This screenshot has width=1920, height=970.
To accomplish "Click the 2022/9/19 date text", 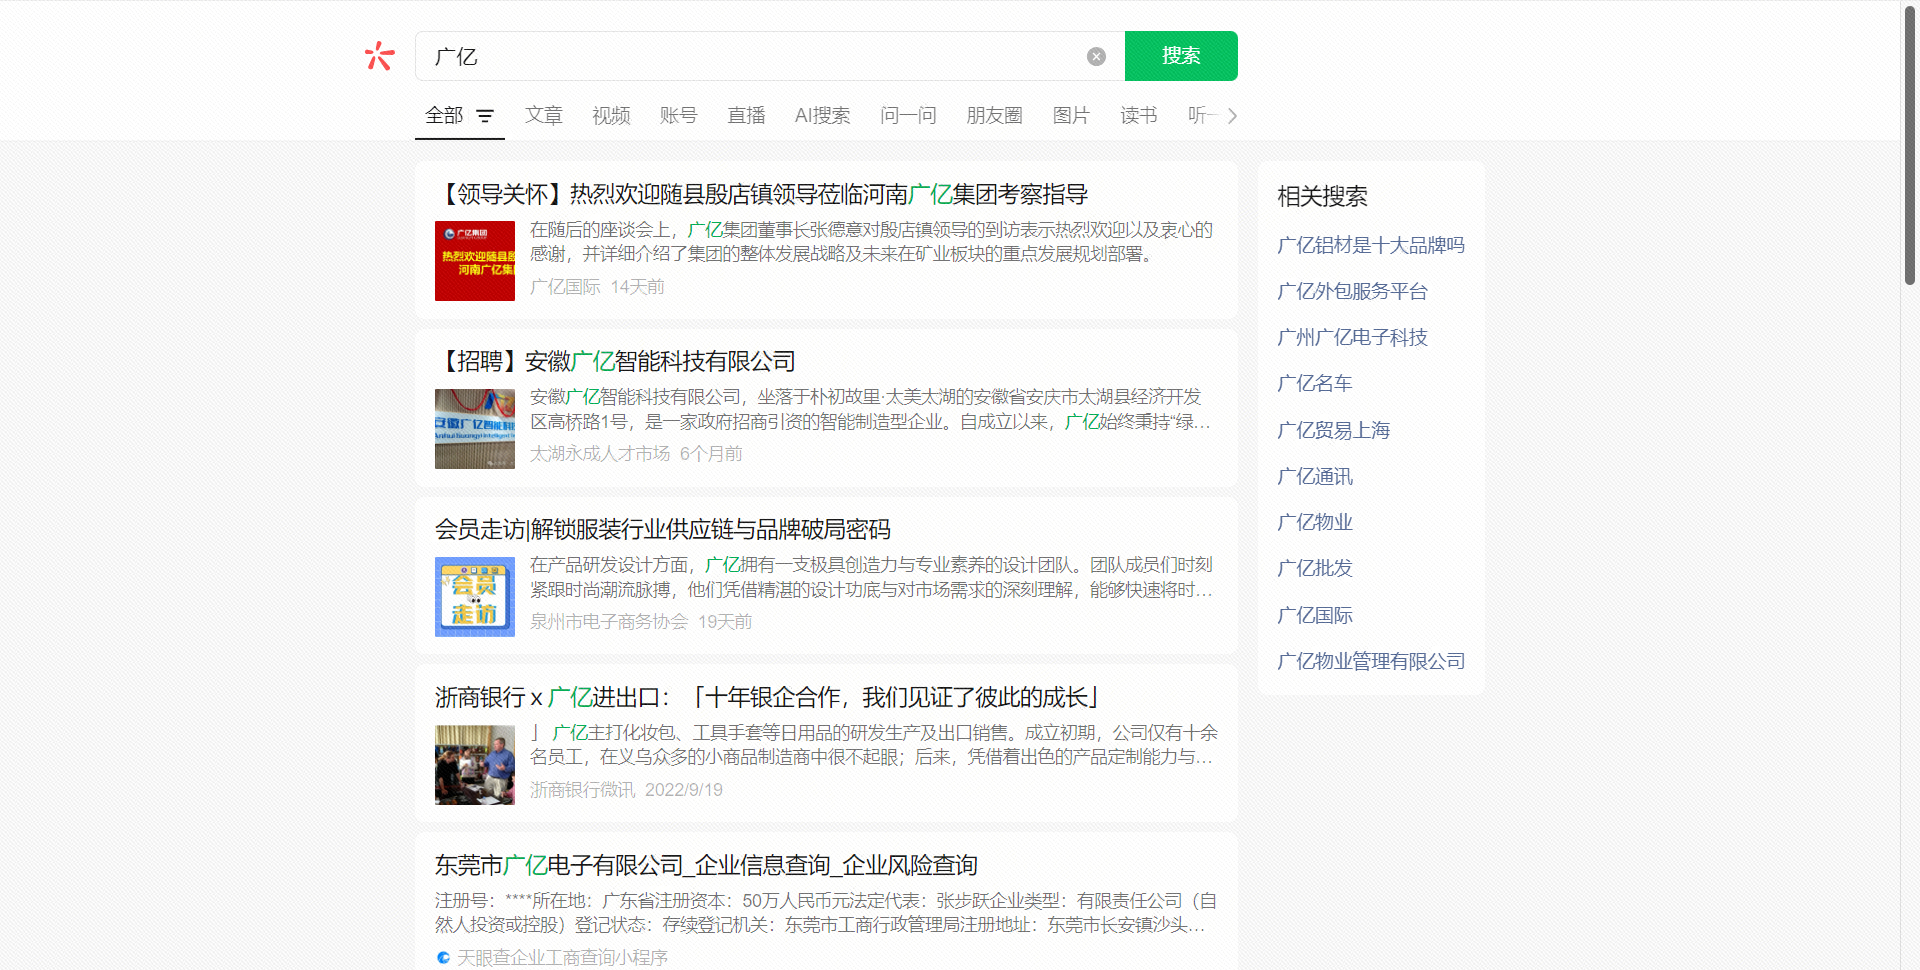I will tap(684, 790).
